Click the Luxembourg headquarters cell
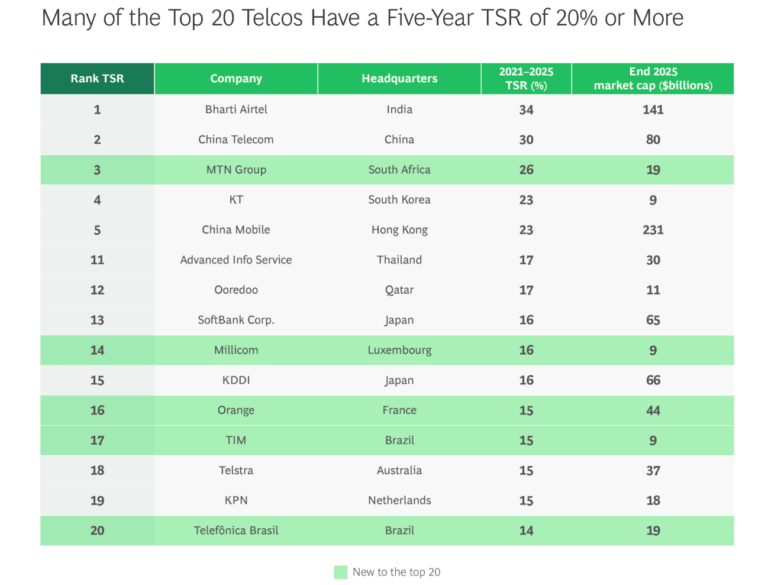The height and width of the screenshot is (585, 768). [x=400, y=350]
